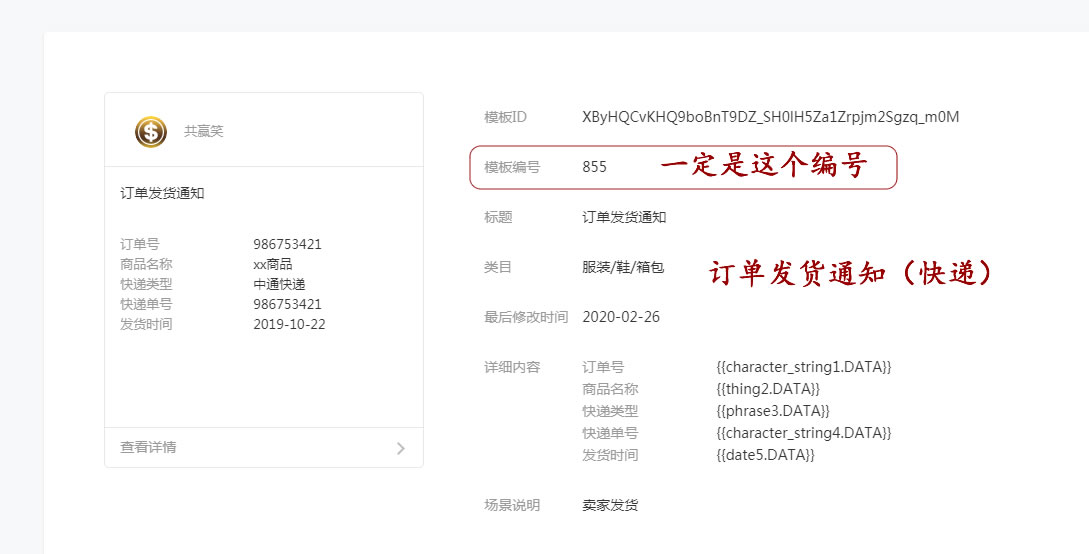Click 中通快递 in the preview card

click(x=279, y=284)
